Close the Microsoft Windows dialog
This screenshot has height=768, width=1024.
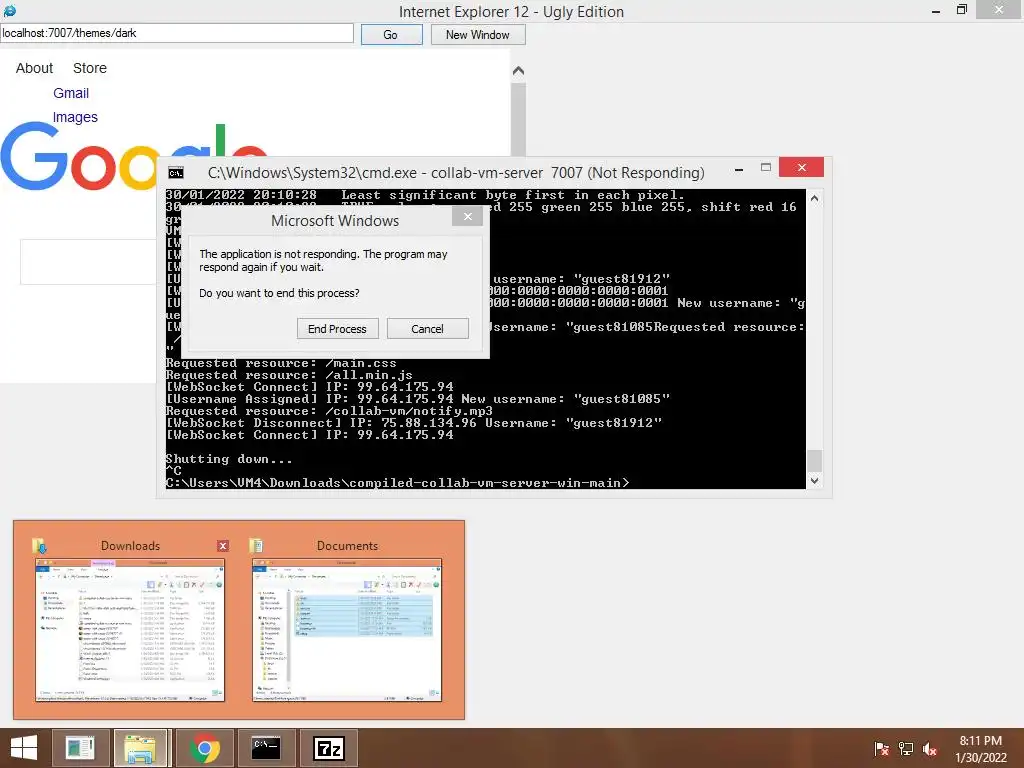pyautogui.click(x=468, y=217)
